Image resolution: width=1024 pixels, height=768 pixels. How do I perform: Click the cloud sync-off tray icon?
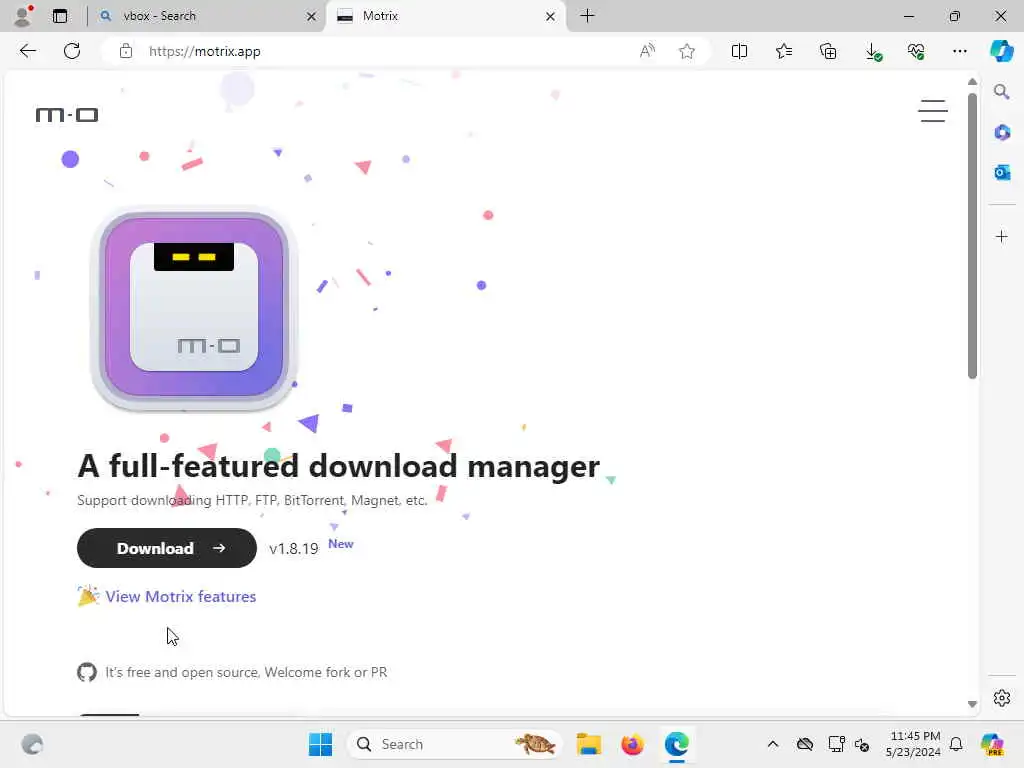coord(805,744)
